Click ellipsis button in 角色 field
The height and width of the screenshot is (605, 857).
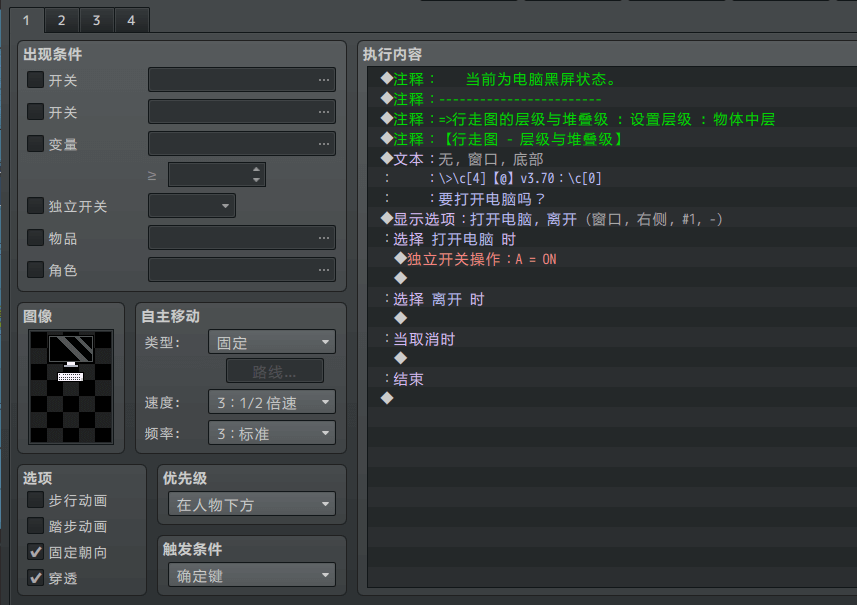(323, 270)
